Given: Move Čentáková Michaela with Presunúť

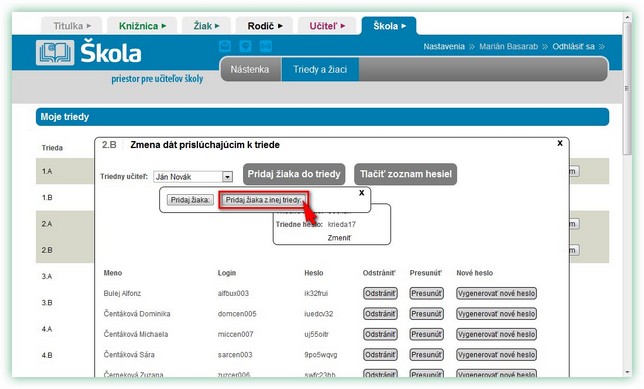Looking at the screenshot, I should (x=427, y=334).
